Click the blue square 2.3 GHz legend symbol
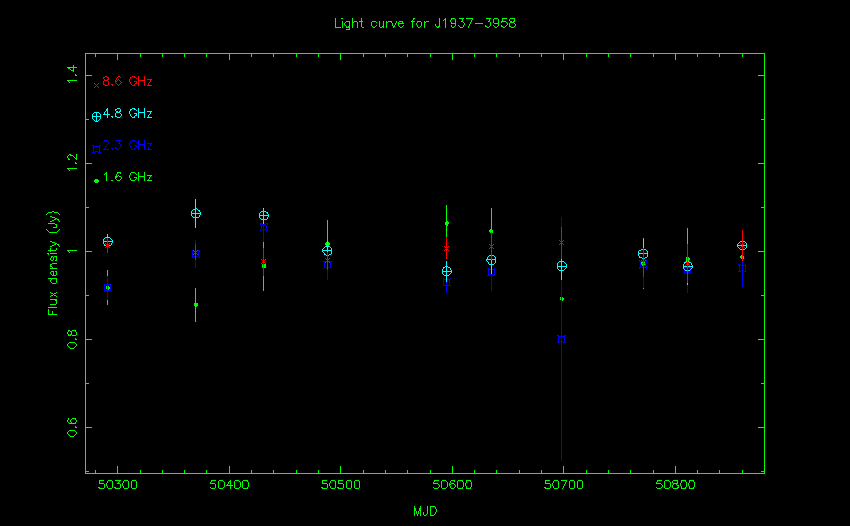This screenshot has height=526, width=850. [x=96, y=149]
